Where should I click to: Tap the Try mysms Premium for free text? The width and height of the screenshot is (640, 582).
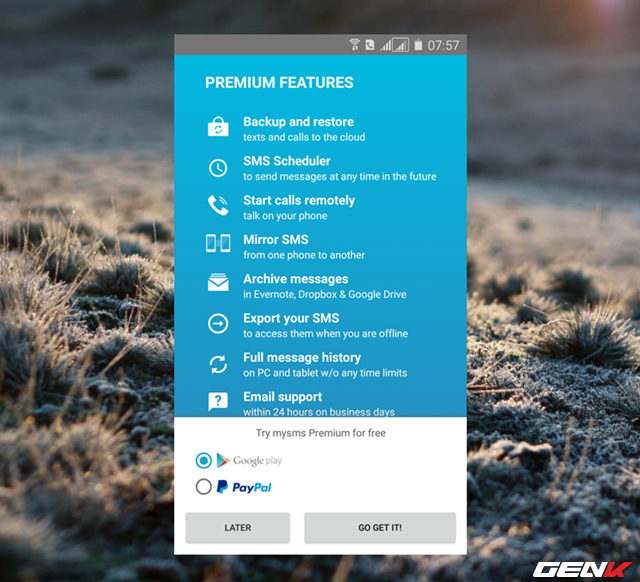[320, 433]
